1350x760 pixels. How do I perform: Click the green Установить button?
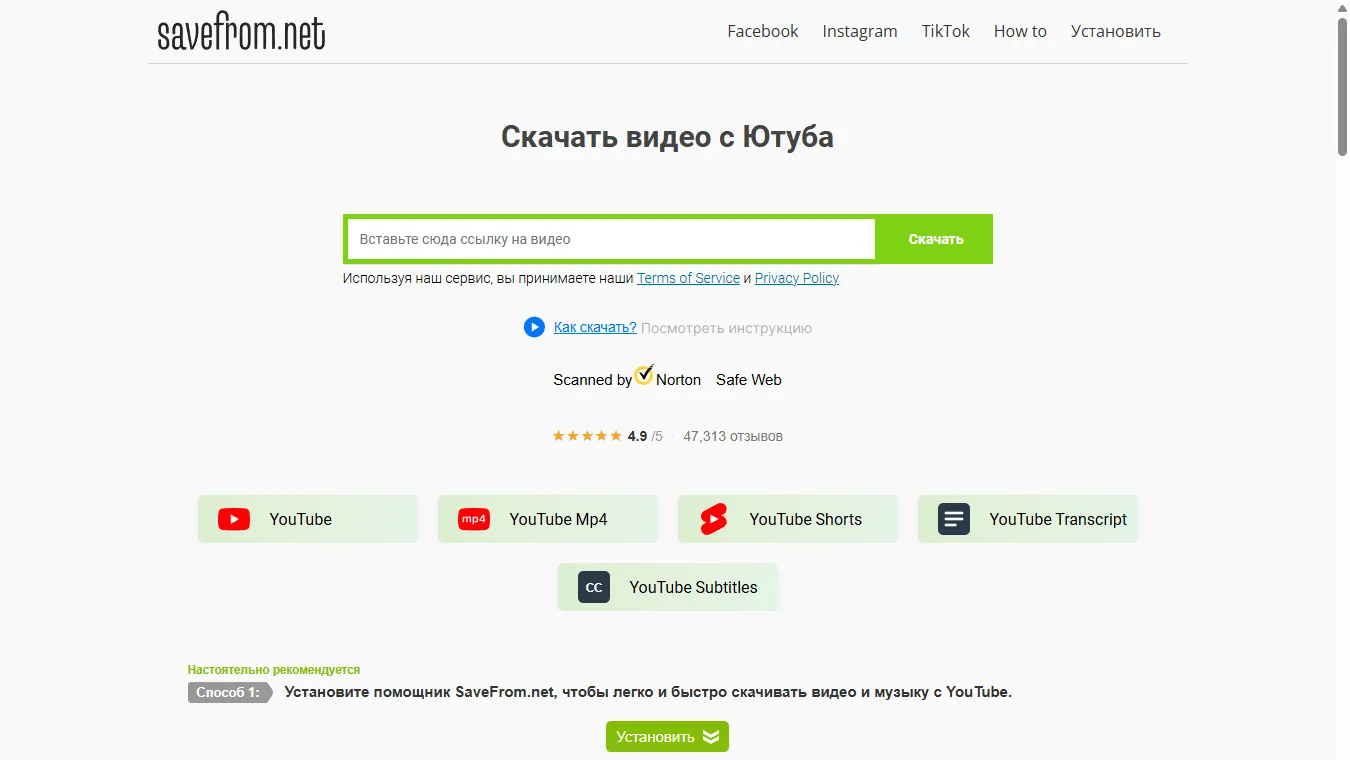(x=667, y=737)
